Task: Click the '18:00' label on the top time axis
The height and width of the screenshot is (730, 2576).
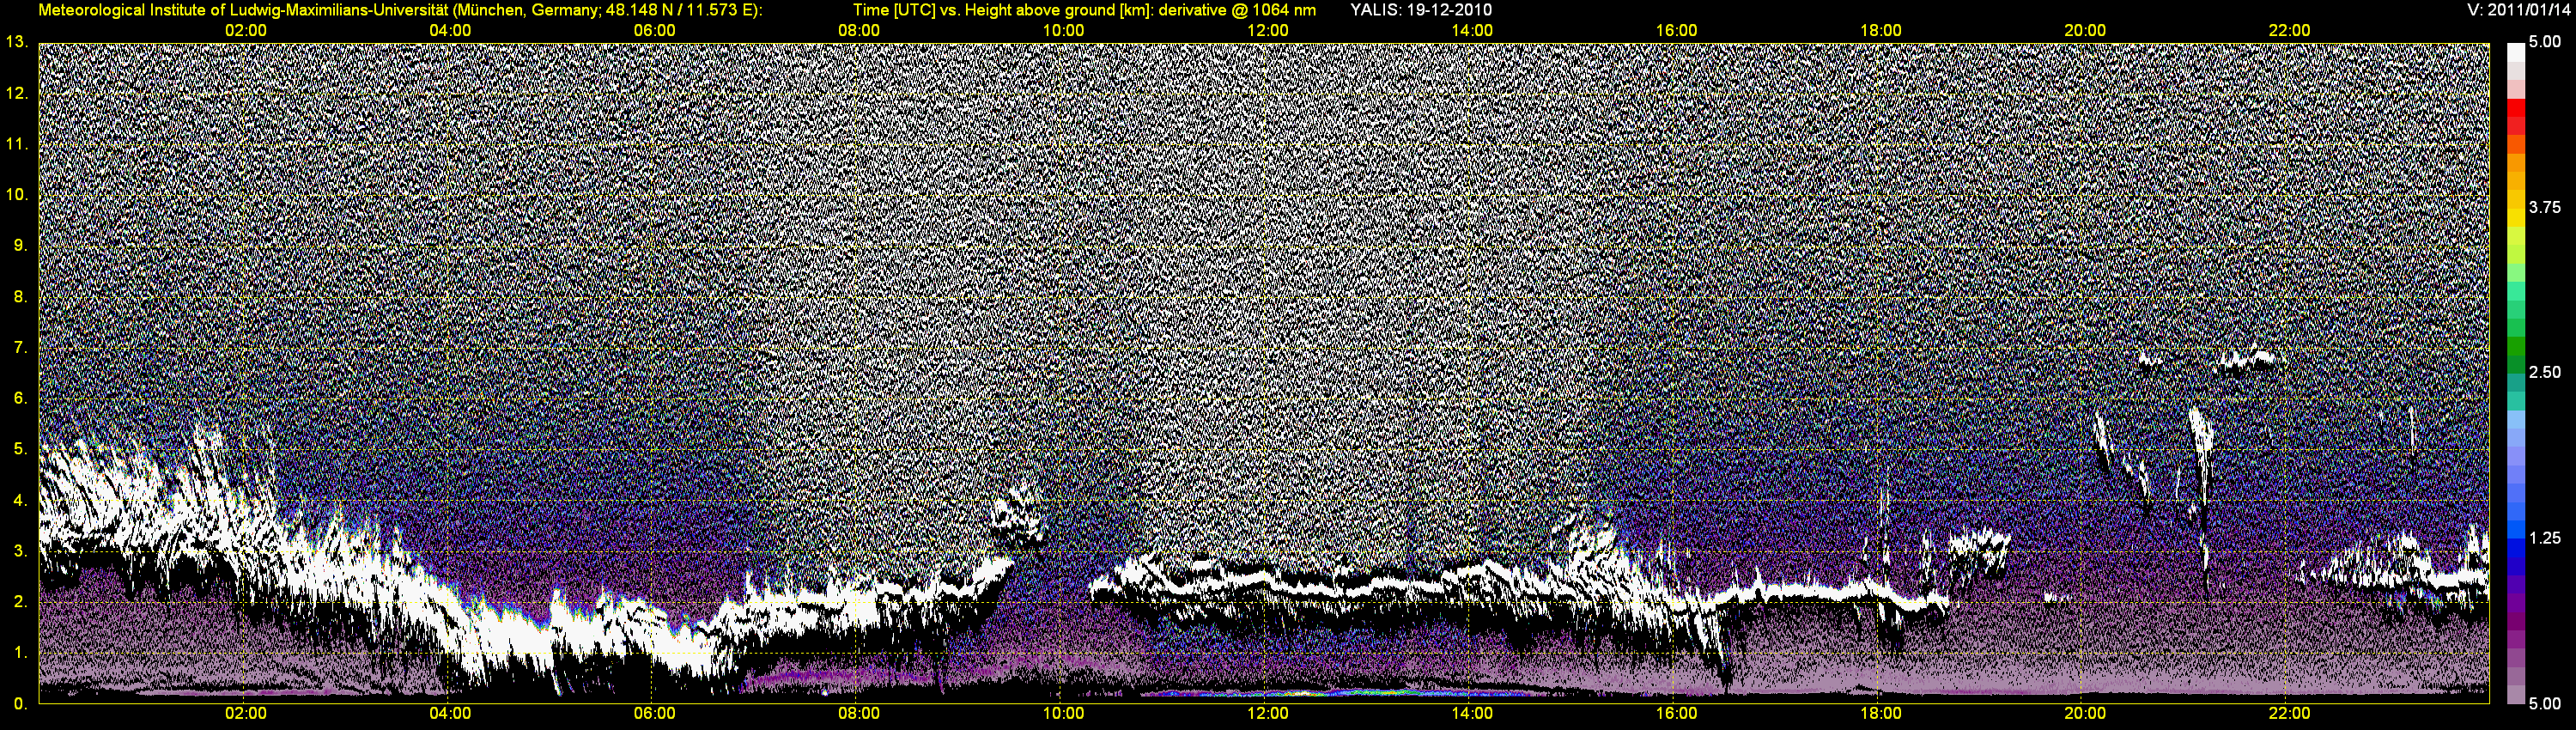Action: (1881, 31)
